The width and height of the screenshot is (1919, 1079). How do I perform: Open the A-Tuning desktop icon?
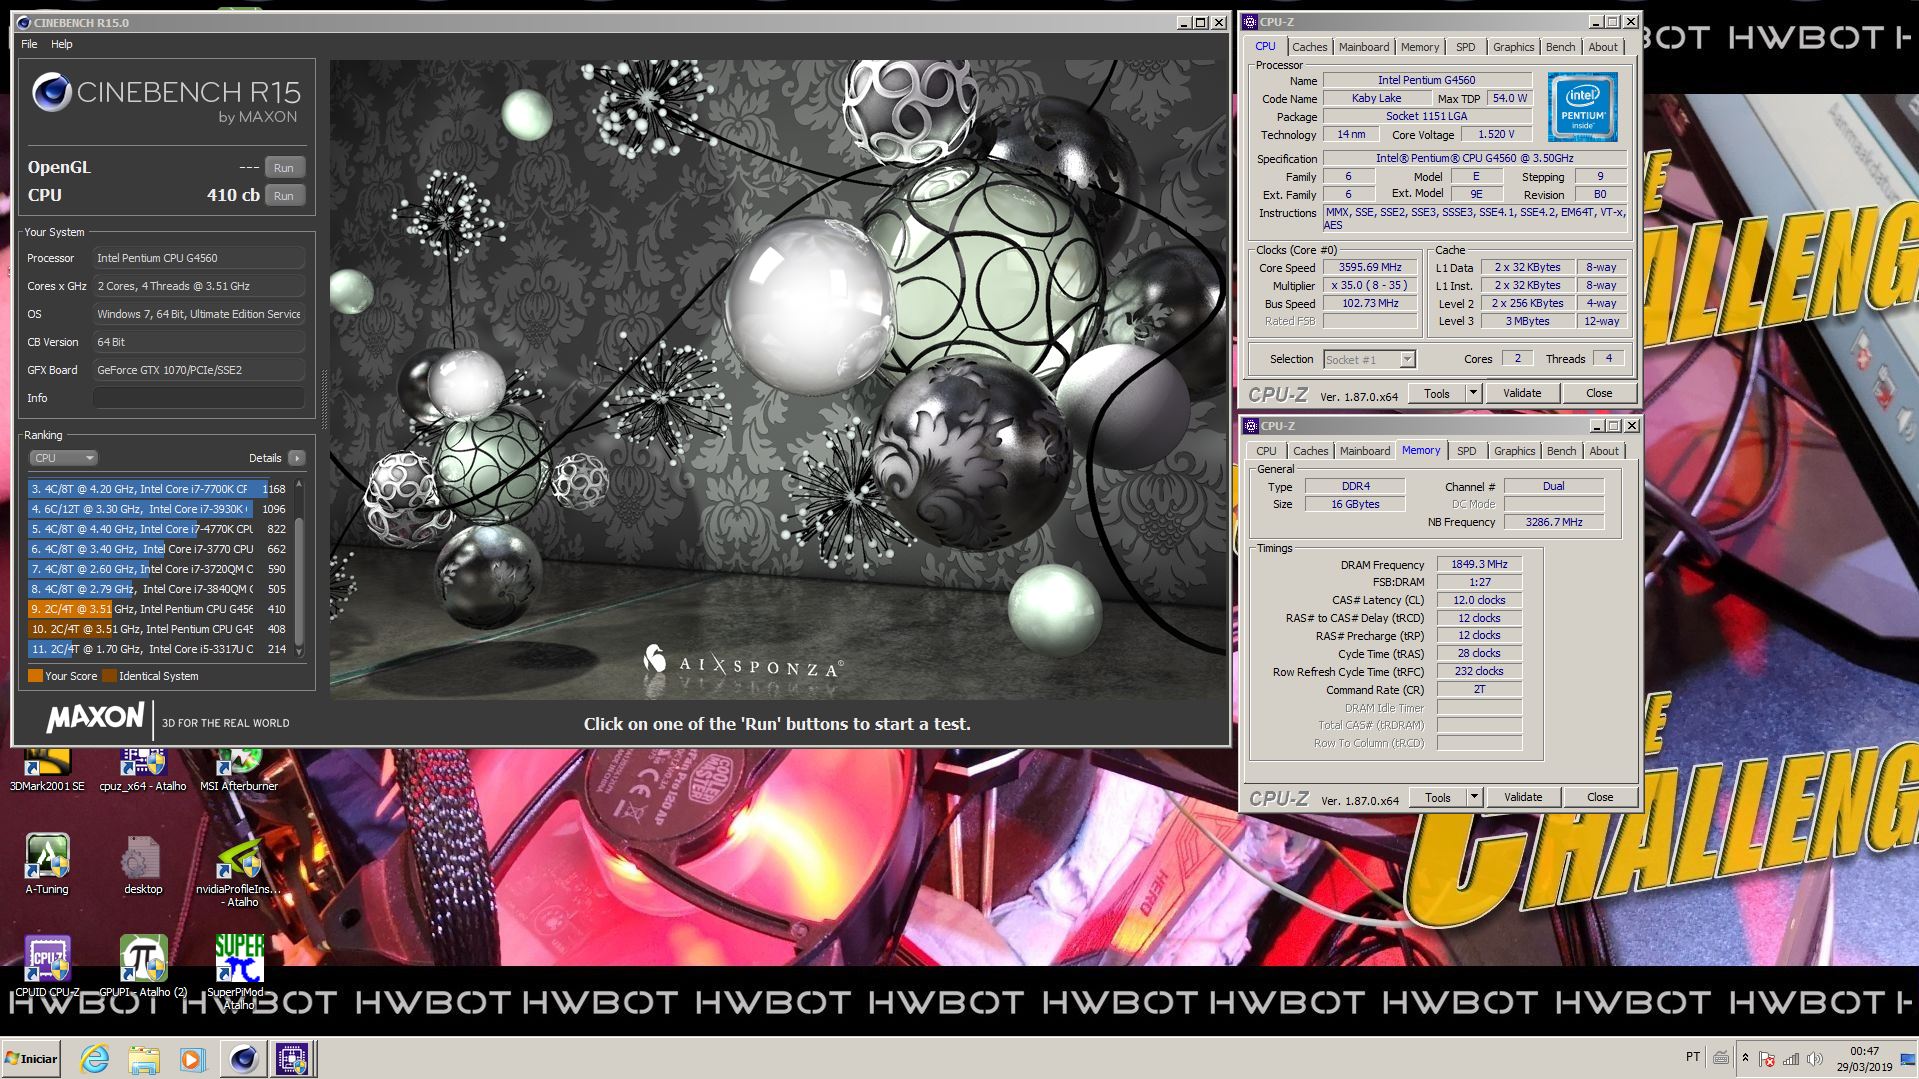point(47,864)
